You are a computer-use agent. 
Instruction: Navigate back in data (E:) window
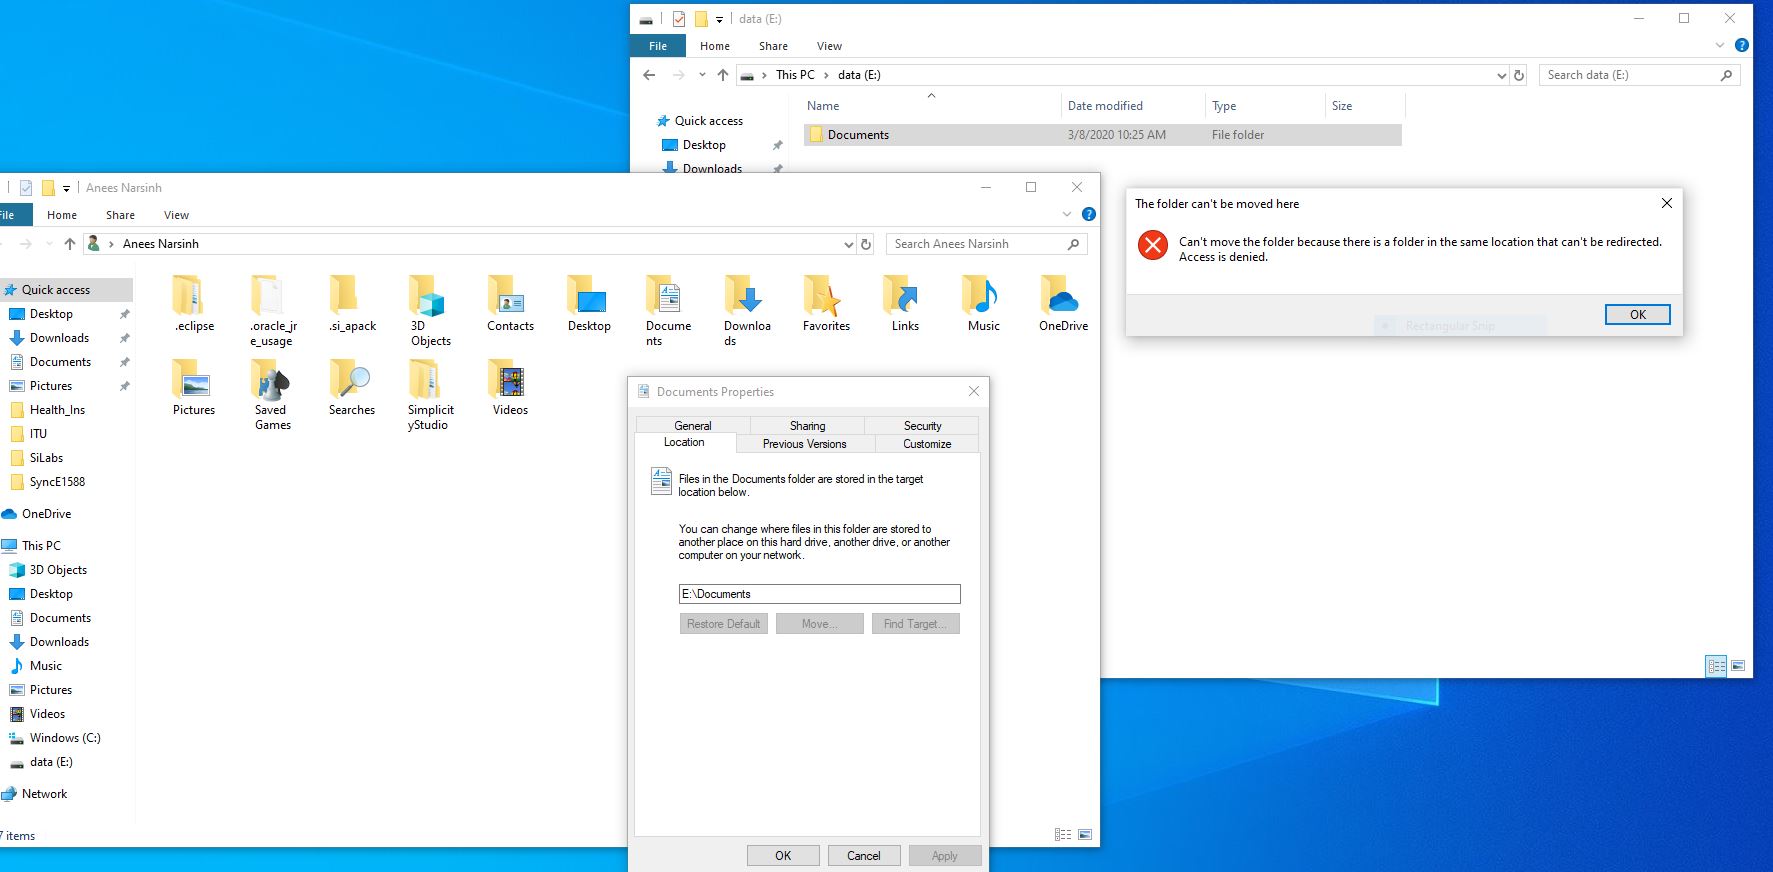tap(649, 75)
